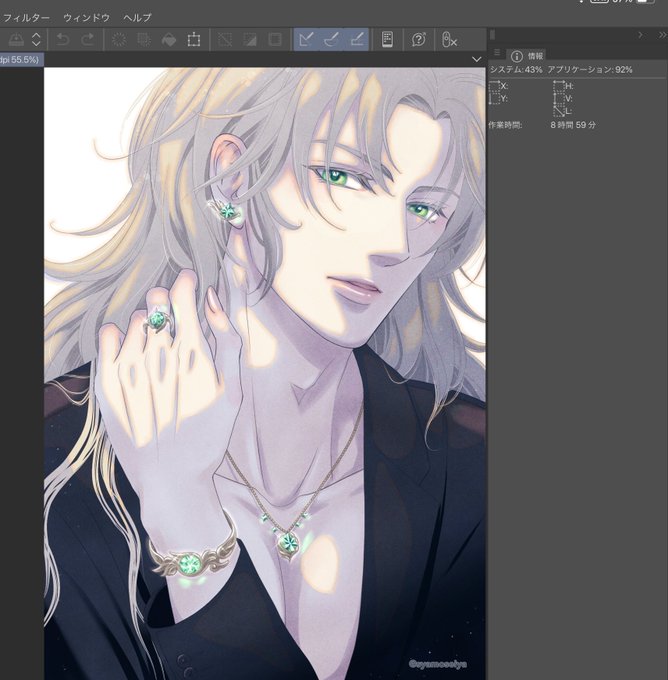The image size is (668, 680).
Task: Click the palette dock grip handle
Action: click(492, 35)
